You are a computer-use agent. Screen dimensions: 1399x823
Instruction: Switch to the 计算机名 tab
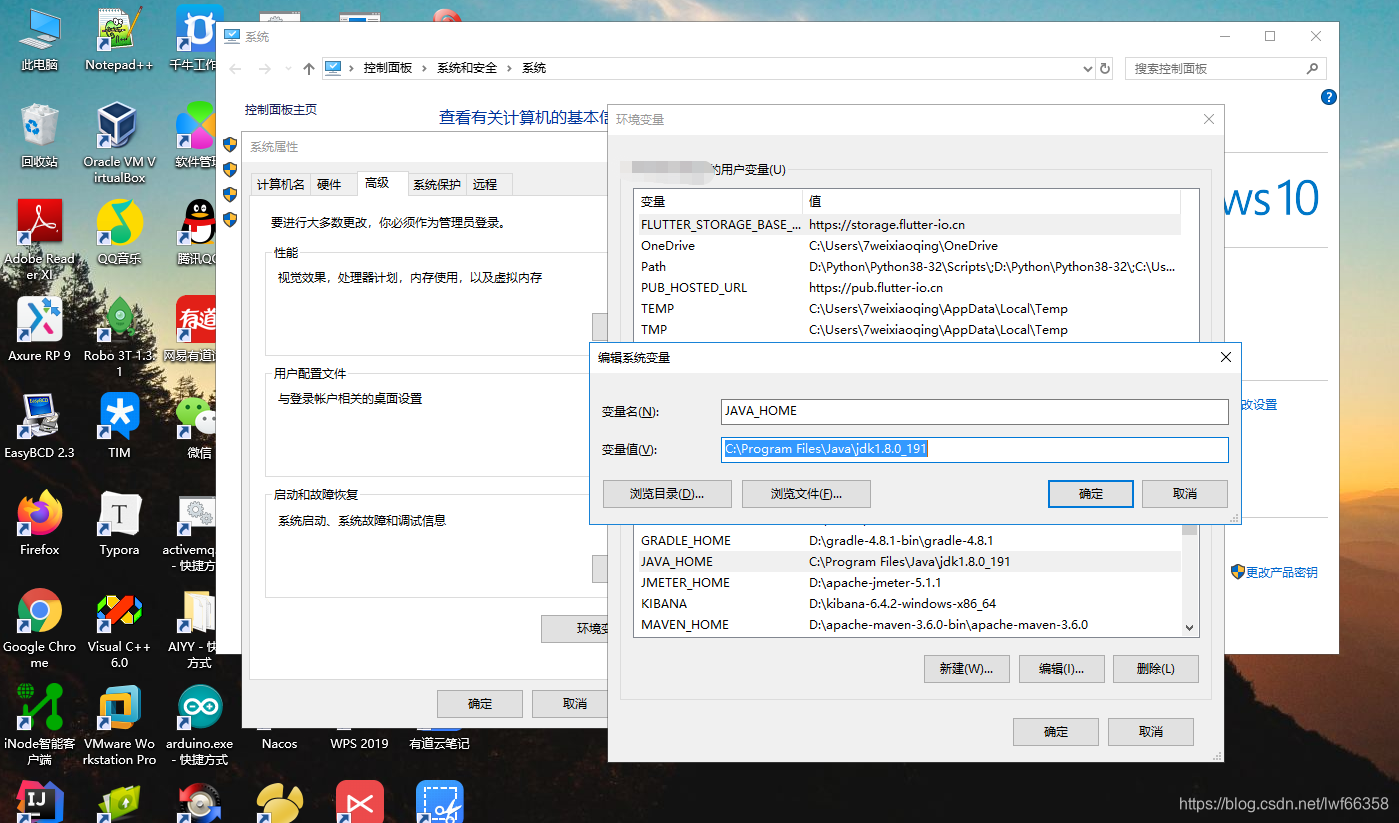(280, 184)
